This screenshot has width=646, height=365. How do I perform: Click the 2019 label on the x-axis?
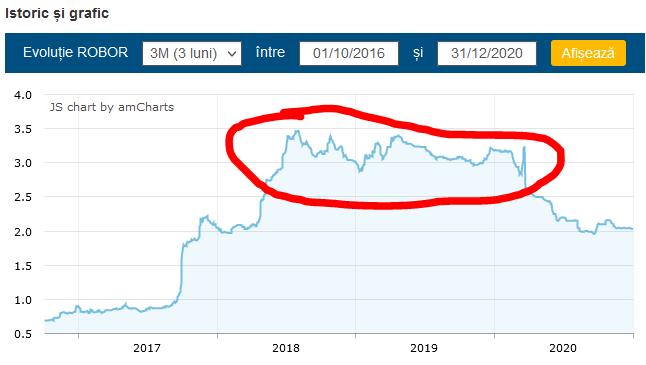pyautogui.click(x=424, y=349)
